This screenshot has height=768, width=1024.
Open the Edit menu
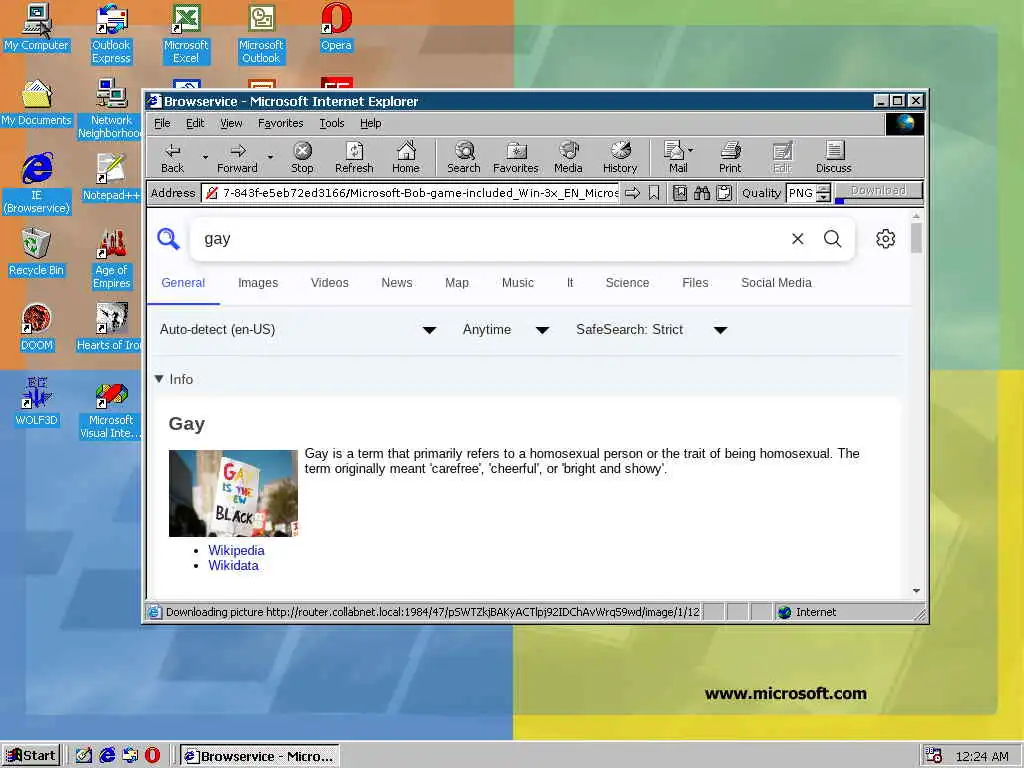click(x=195, y=123)
